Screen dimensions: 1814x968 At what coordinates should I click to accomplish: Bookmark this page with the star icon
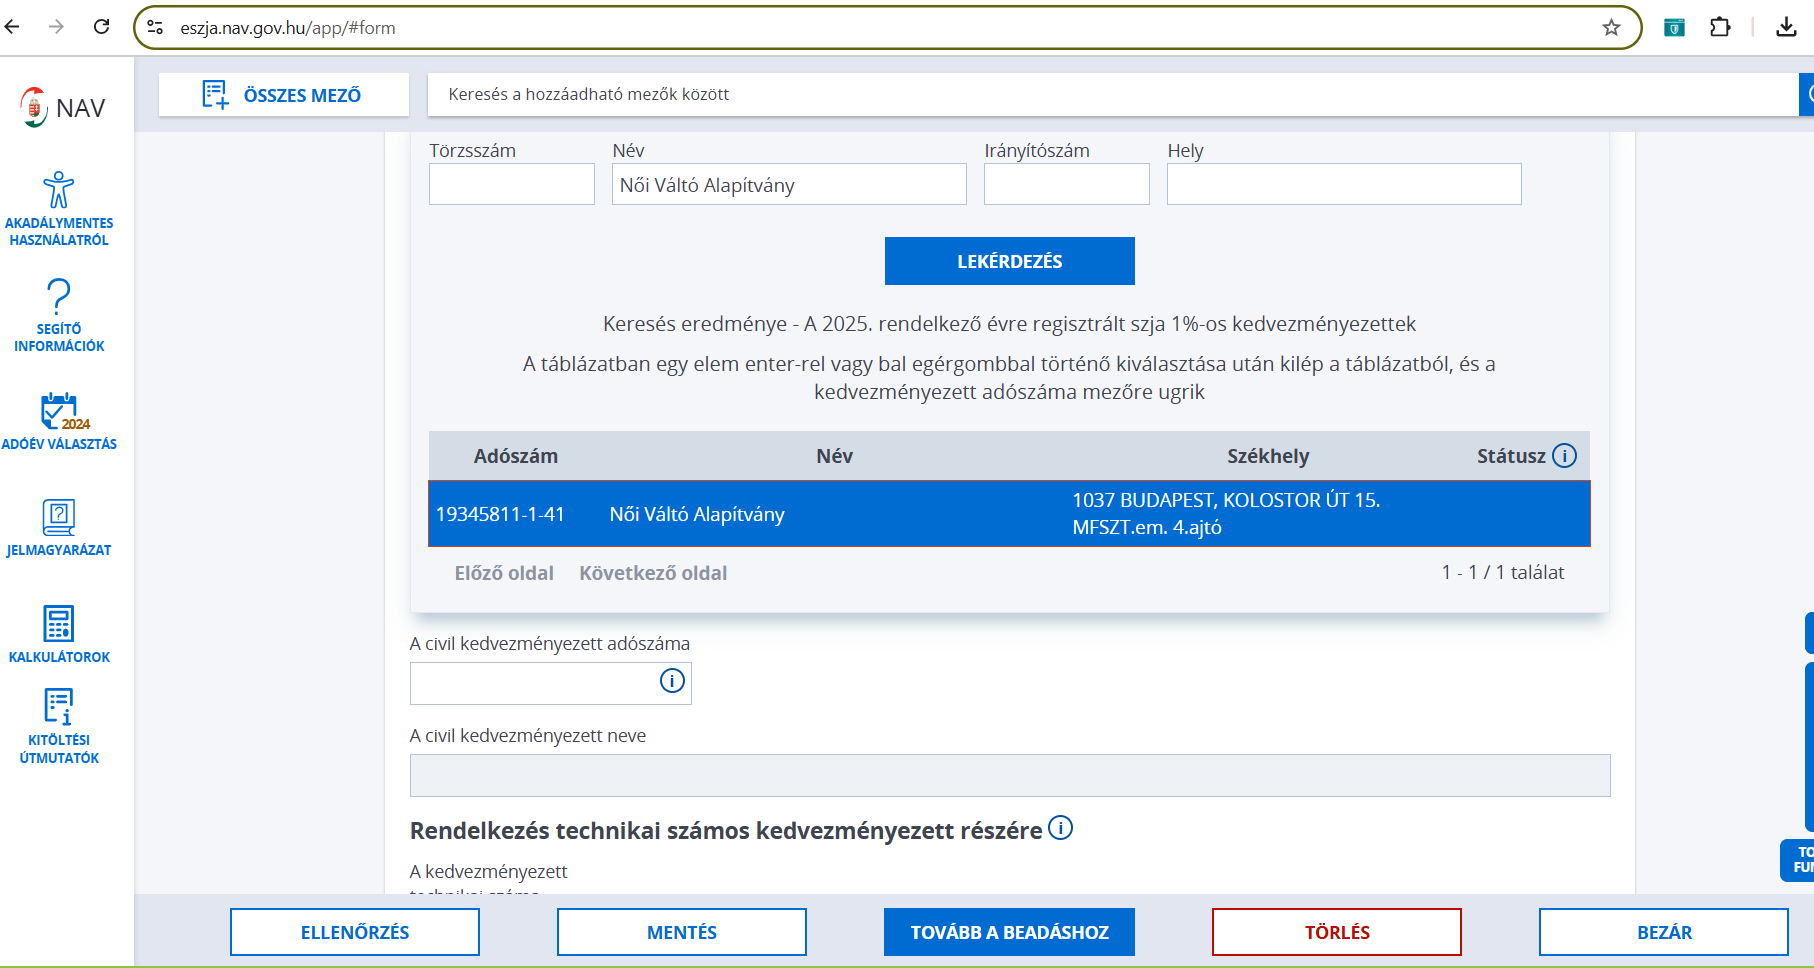coord(1611,28)
